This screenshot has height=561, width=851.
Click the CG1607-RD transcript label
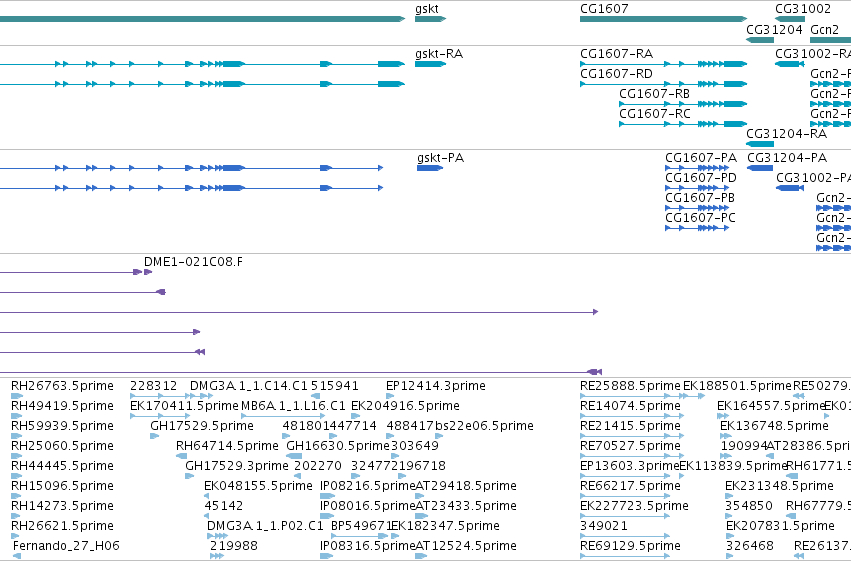pyautogui.click(x=617, y=74)
